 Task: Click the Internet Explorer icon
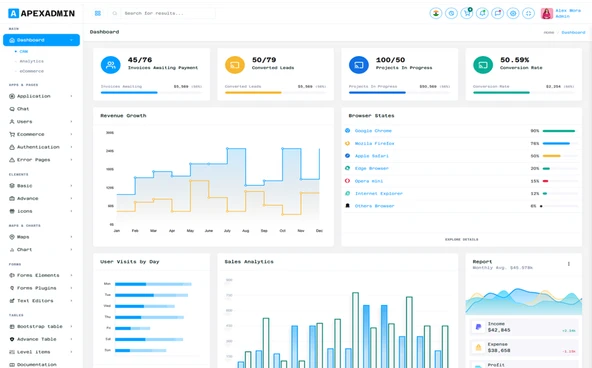click(x=347, y=193)
